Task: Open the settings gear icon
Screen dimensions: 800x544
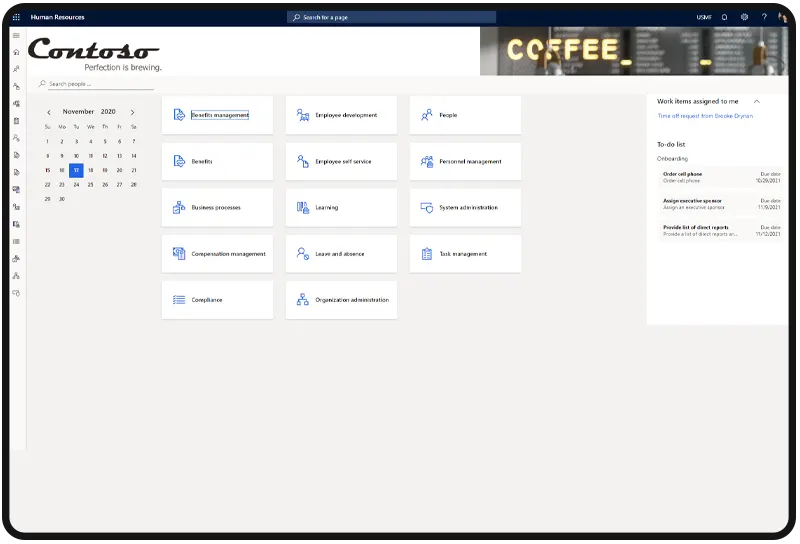Action: coord(744,17)
